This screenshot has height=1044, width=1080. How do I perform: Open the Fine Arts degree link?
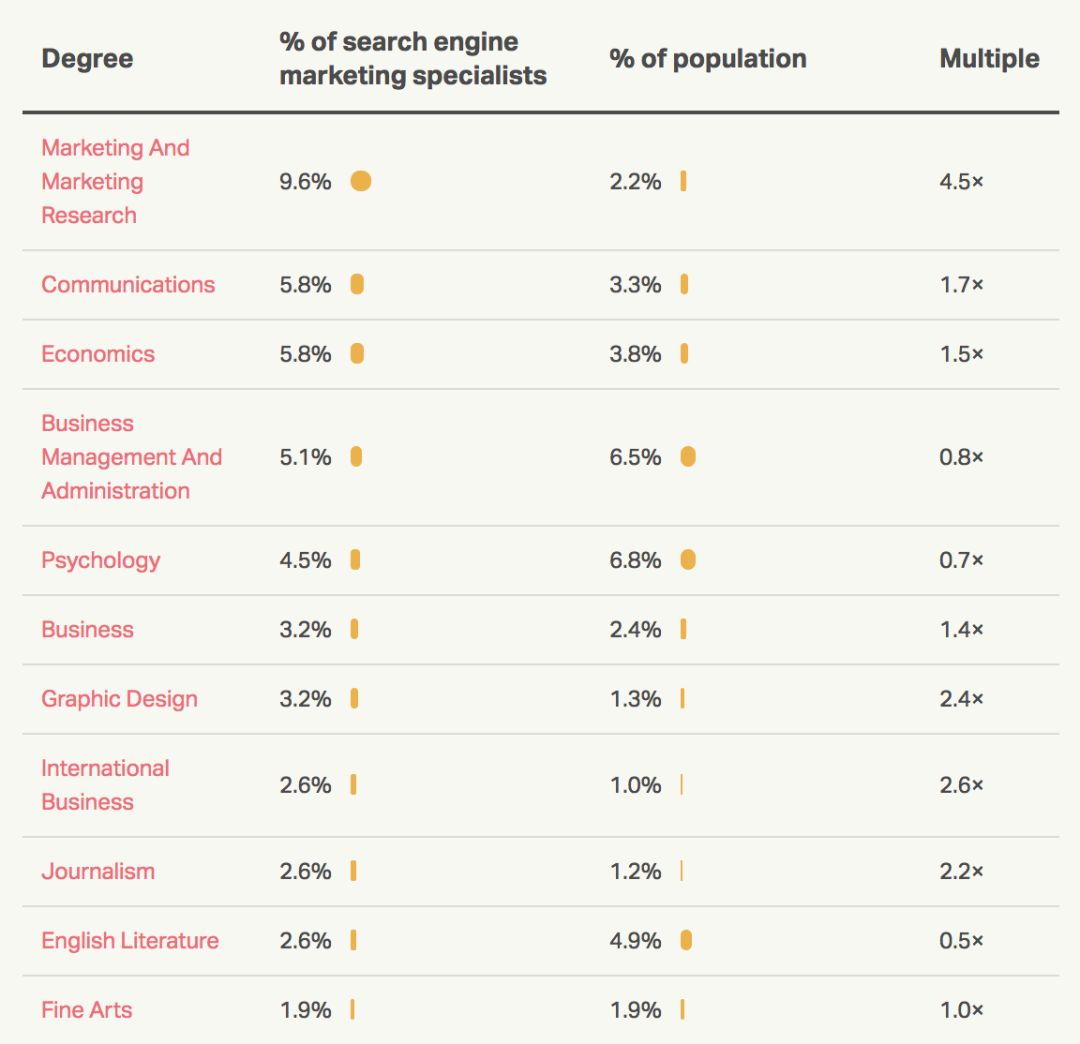[x=86, y=1010]
